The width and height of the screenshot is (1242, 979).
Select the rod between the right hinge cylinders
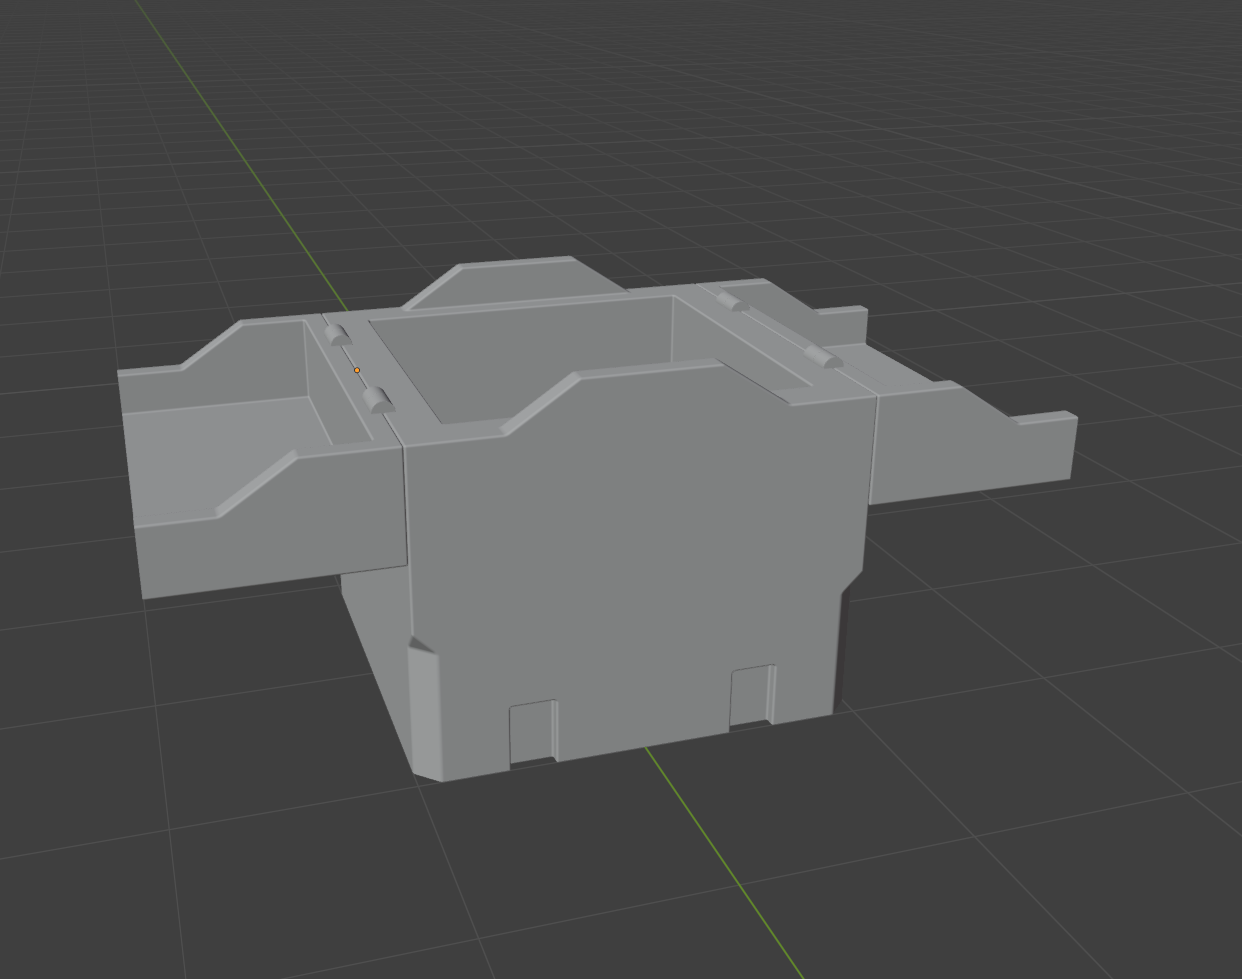coord(778,329)
